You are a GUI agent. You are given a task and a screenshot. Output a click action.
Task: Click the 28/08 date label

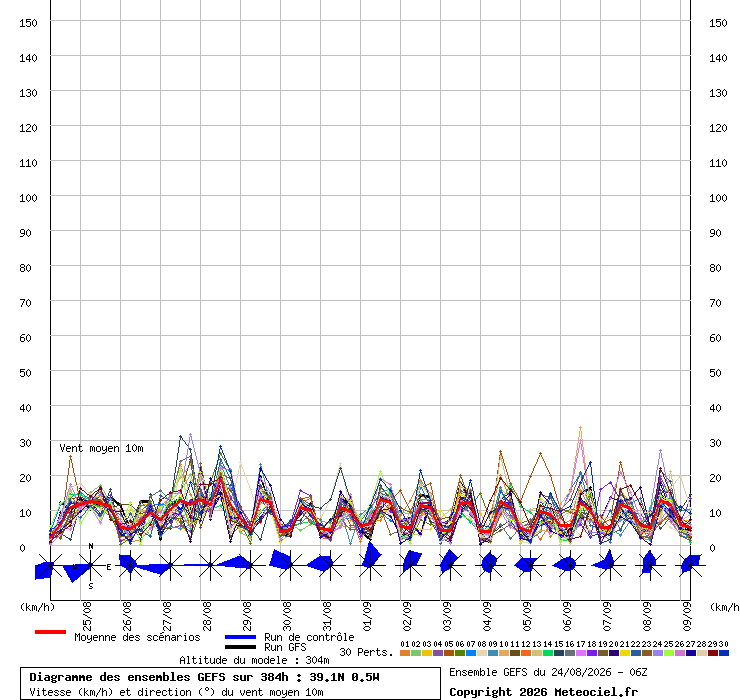click(x=207, y=616)
